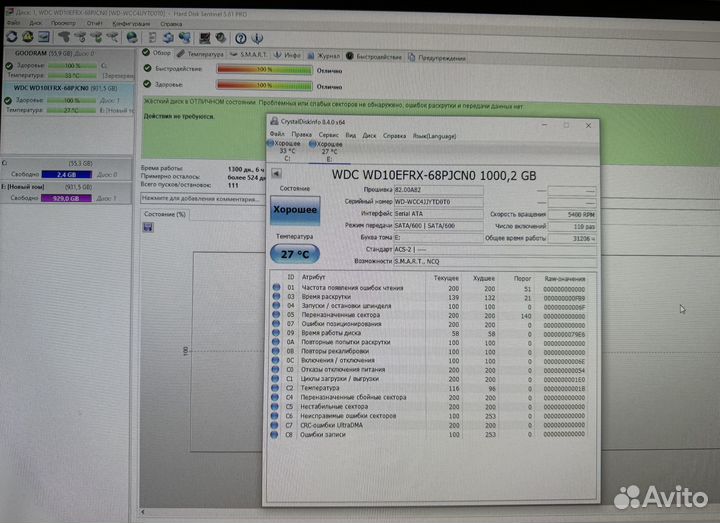Click the blue status dot on row 05 Переназначенные сектора
Image resolution: width=720 pixels, height=523 pixels.
[276, 315]
